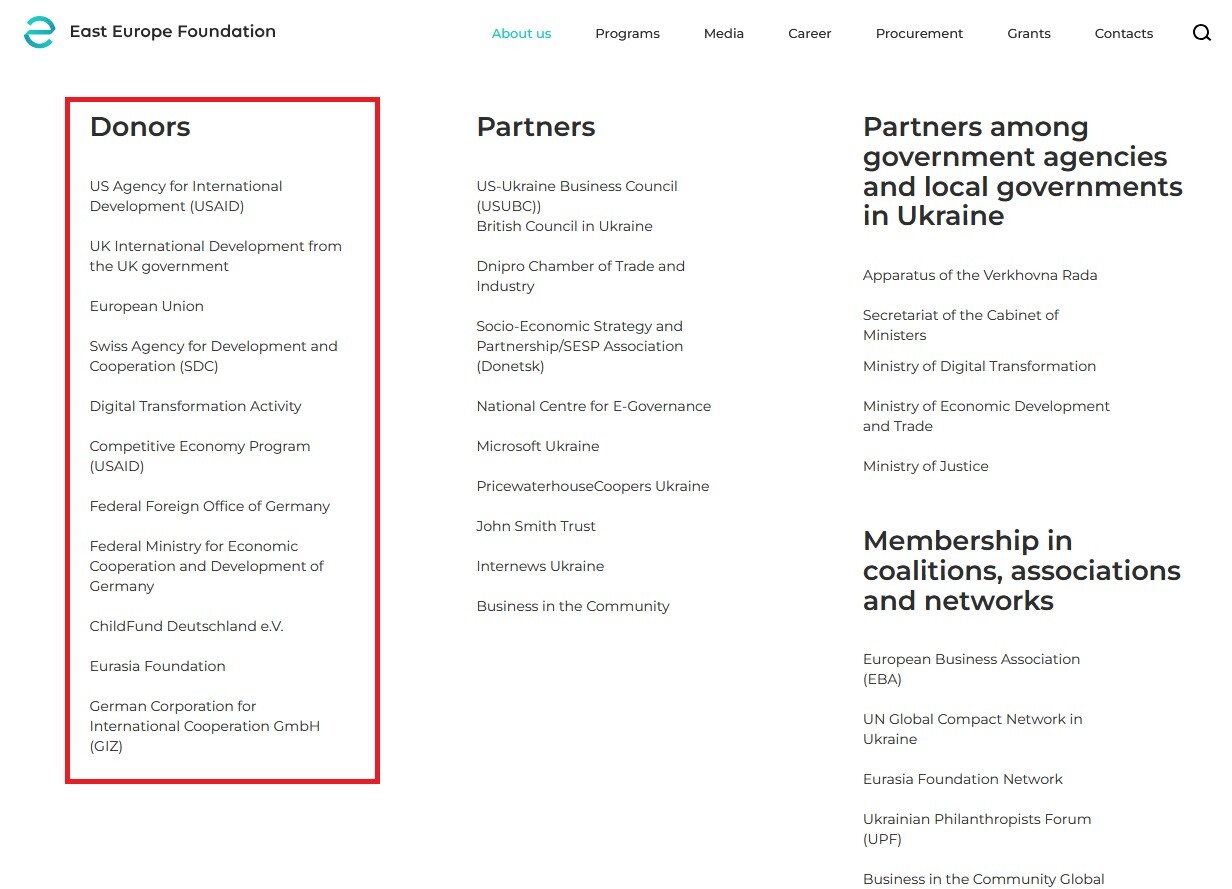Open the Career page

[x=810, y=34]
